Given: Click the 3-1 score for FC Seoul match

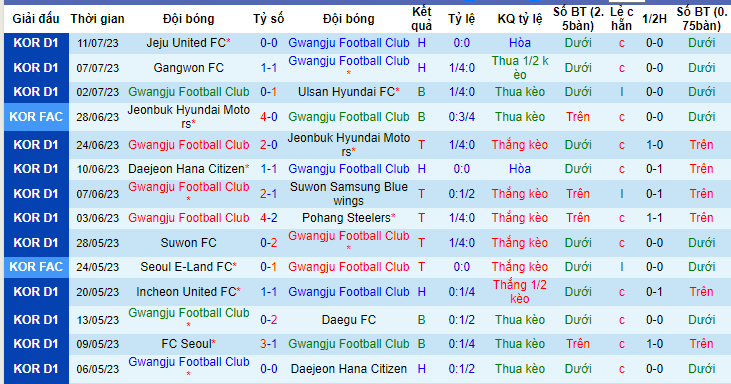Looking at the screenshot, I should (269, 344).
